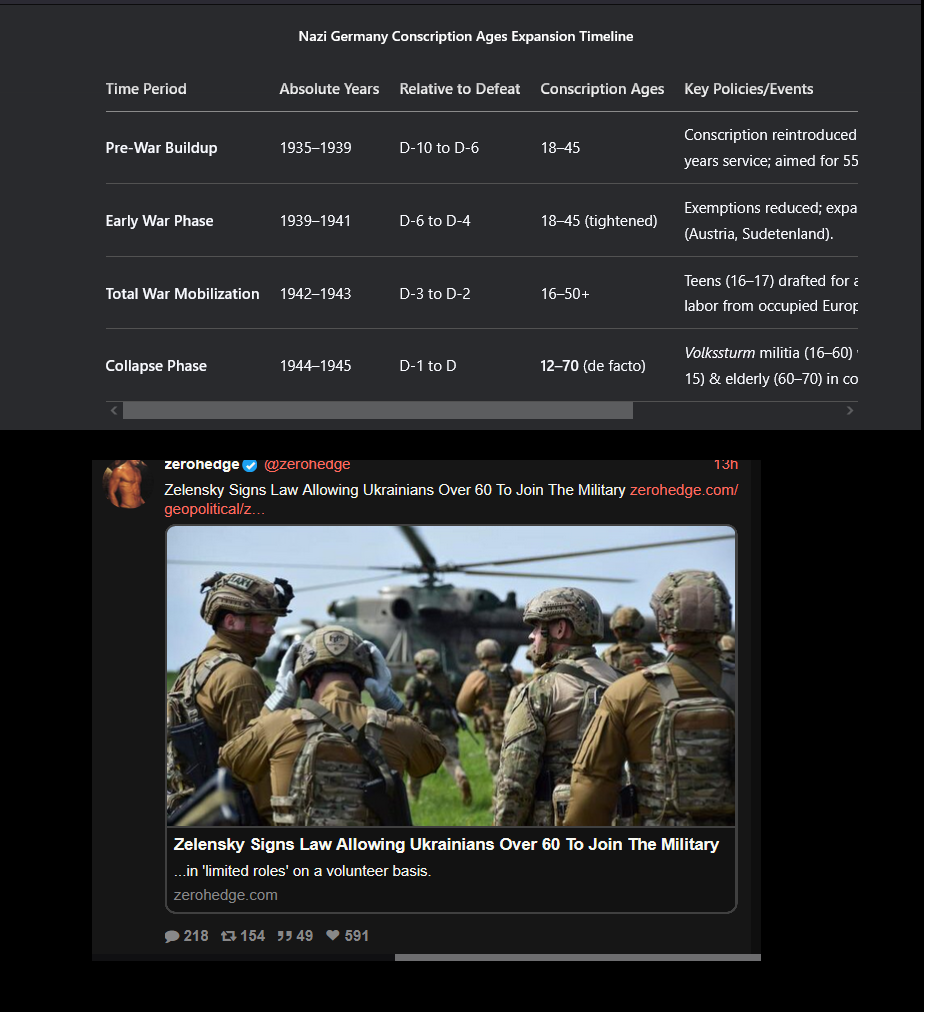
Task: Open the zerohedge.com/geopolitical link in tweet
Action: coord(683,490)
